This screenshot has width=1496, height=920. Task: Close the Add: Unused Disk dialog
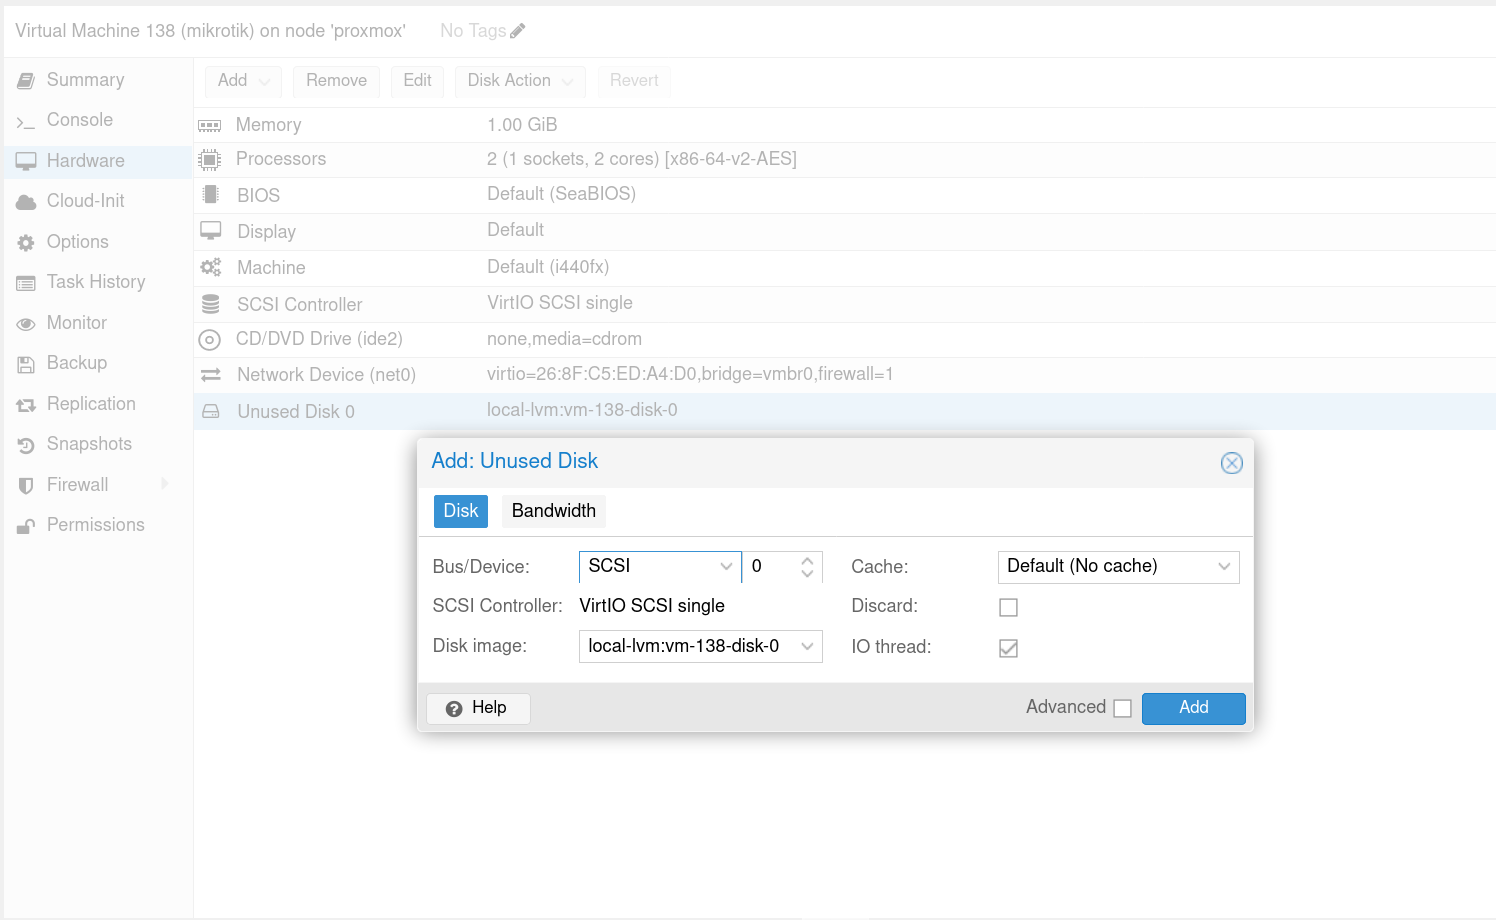pos(1231,463)
